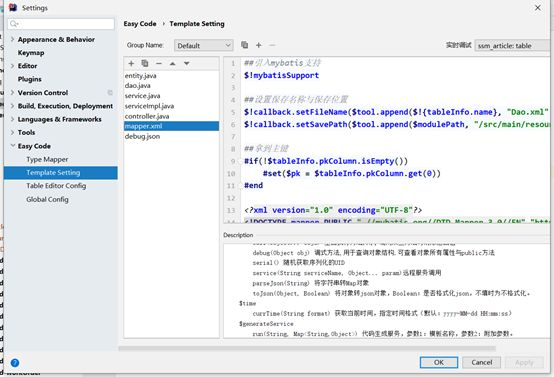This screenshot has width=554, height=377.
Task: Click the xml version declaration line
Action: (333, 210)
